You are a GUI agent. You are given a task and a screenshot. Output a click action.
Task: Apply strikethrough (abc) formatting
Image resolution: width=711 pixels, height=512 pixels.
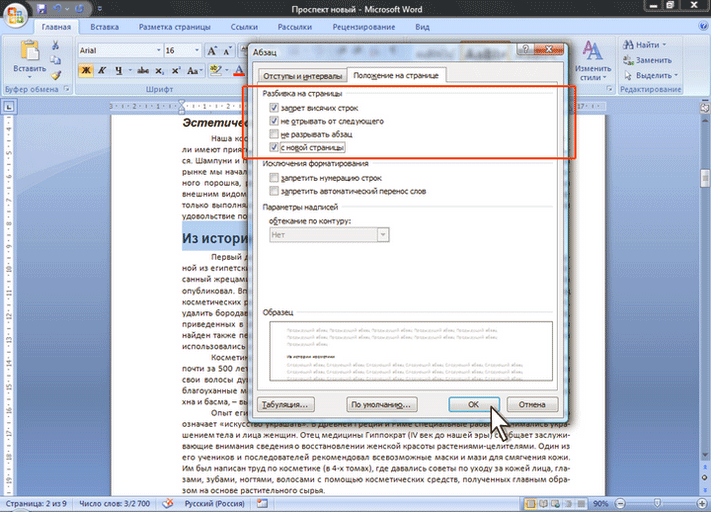coord(143,70)
